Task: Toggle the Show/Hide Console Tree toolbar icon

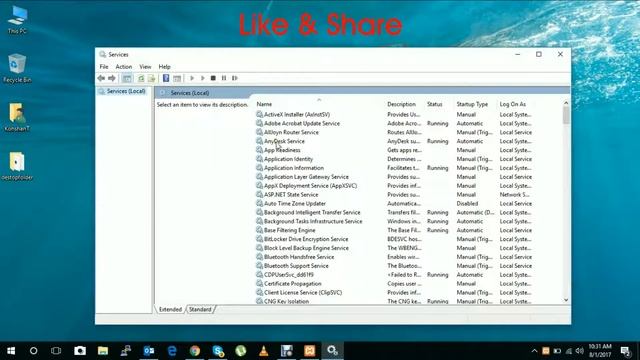Action: click(127, 78)
